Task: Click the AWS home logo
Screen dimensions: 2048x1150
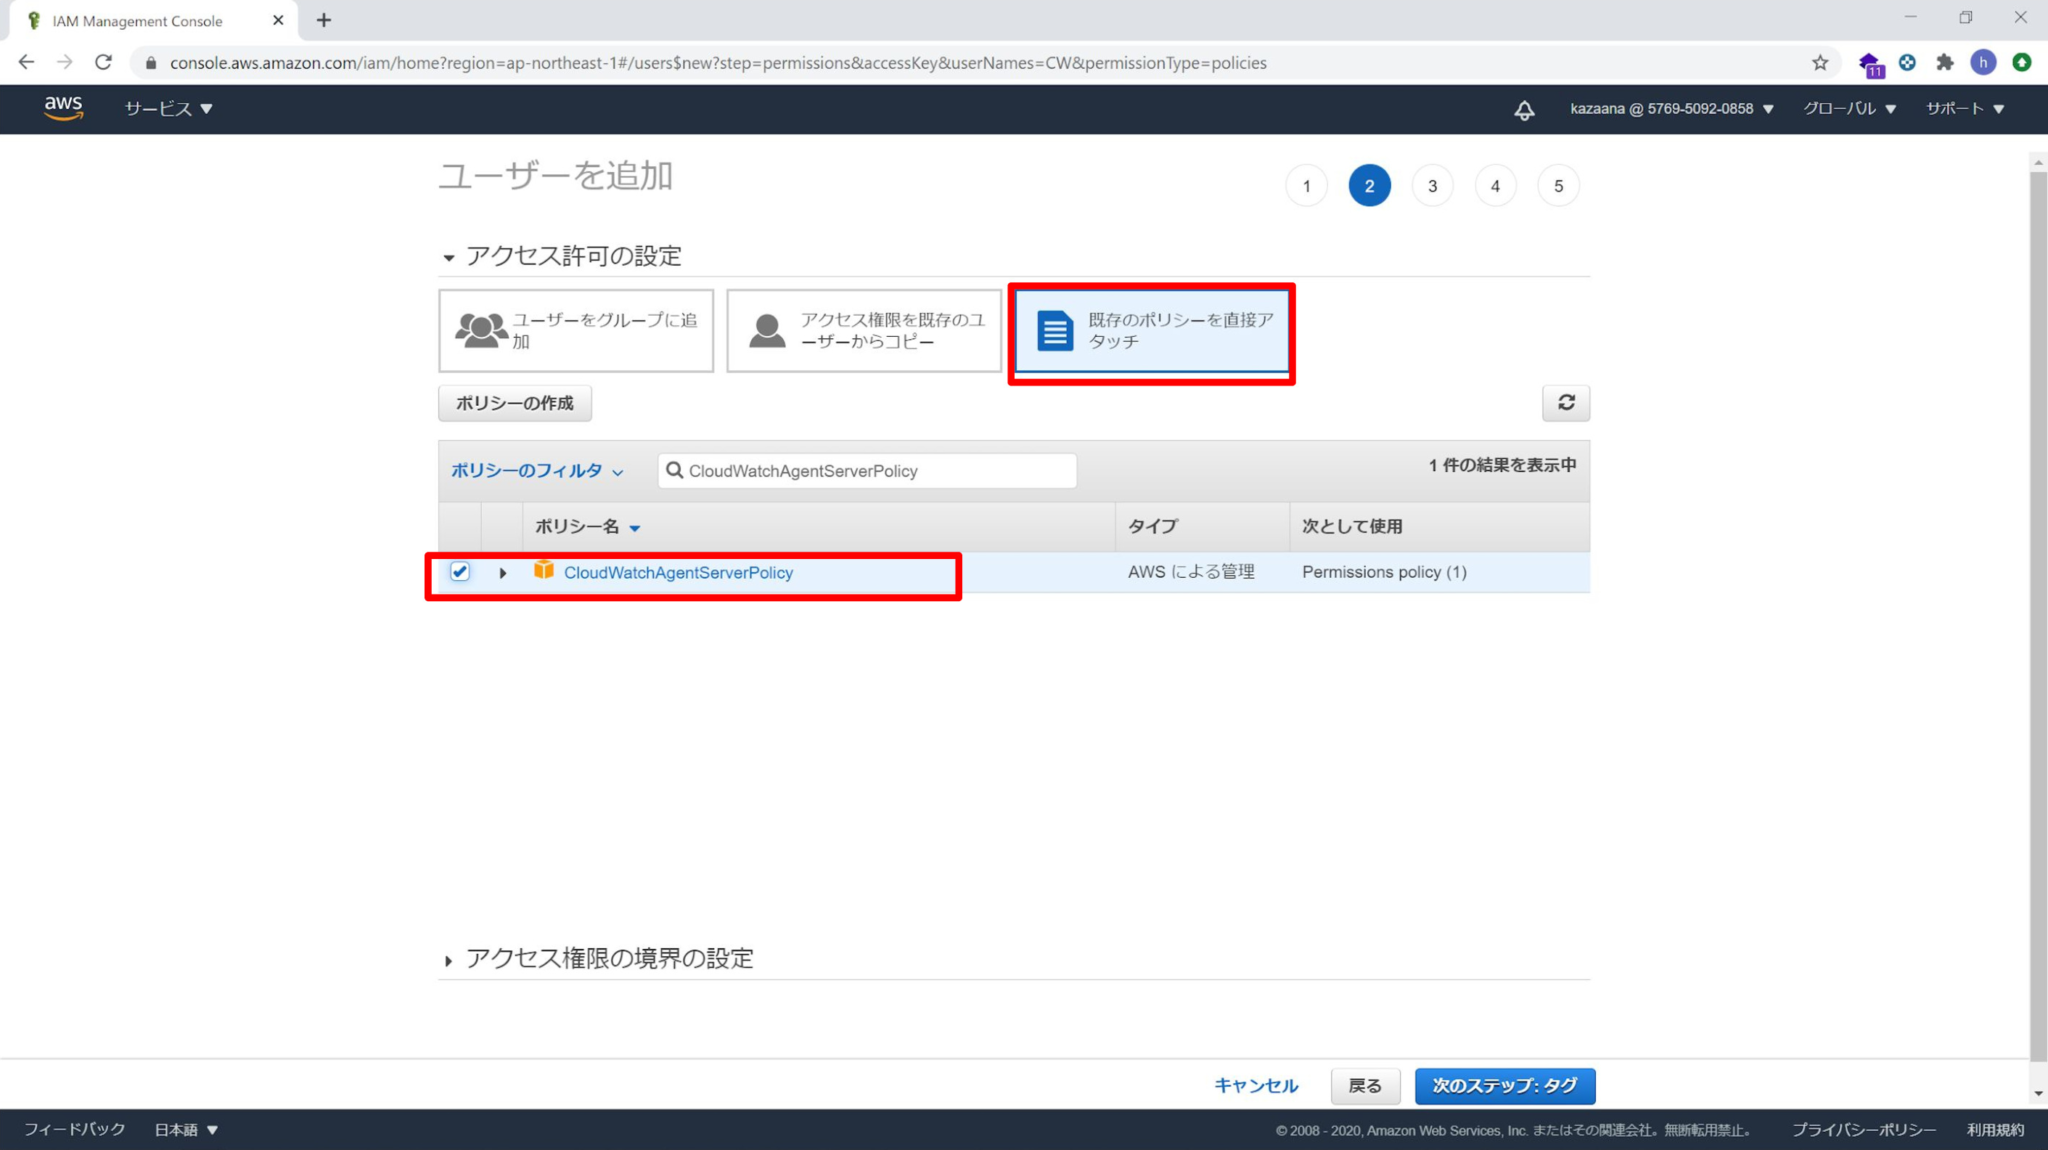Action: click(x=62, y=109)
